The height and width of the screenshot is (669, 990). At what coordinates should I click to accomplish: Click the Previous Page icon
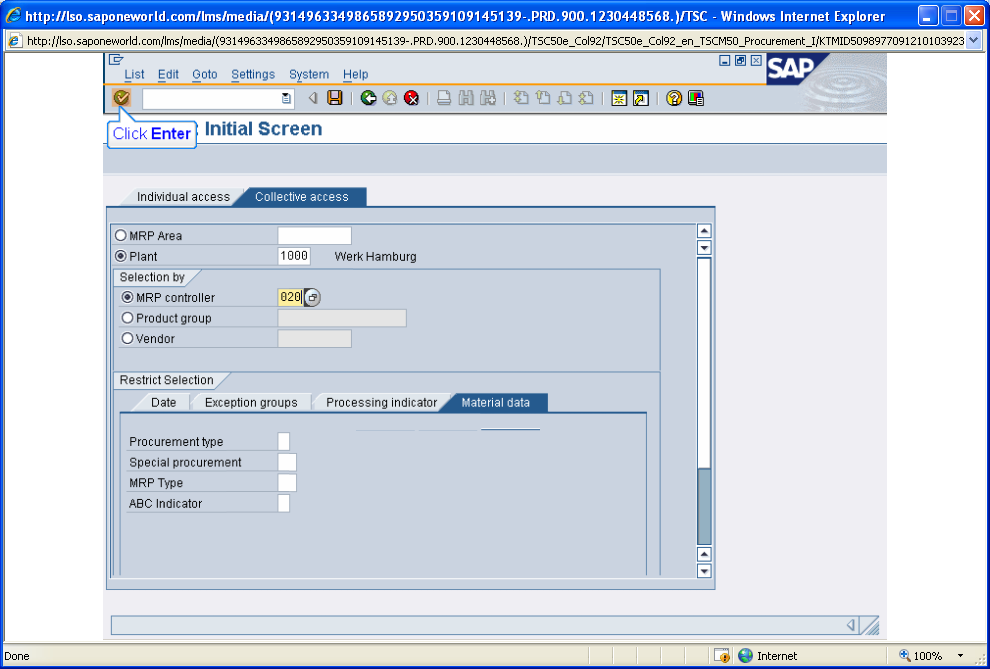542,98
